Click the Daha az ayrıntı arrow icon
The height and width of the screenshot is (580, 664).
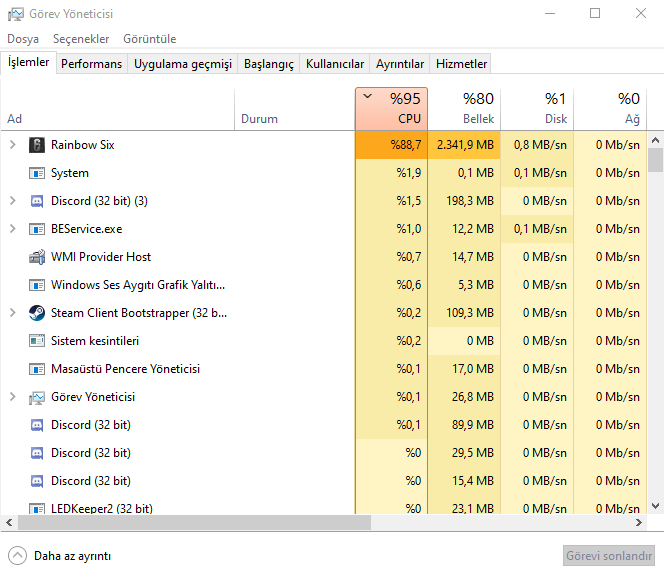17,555
